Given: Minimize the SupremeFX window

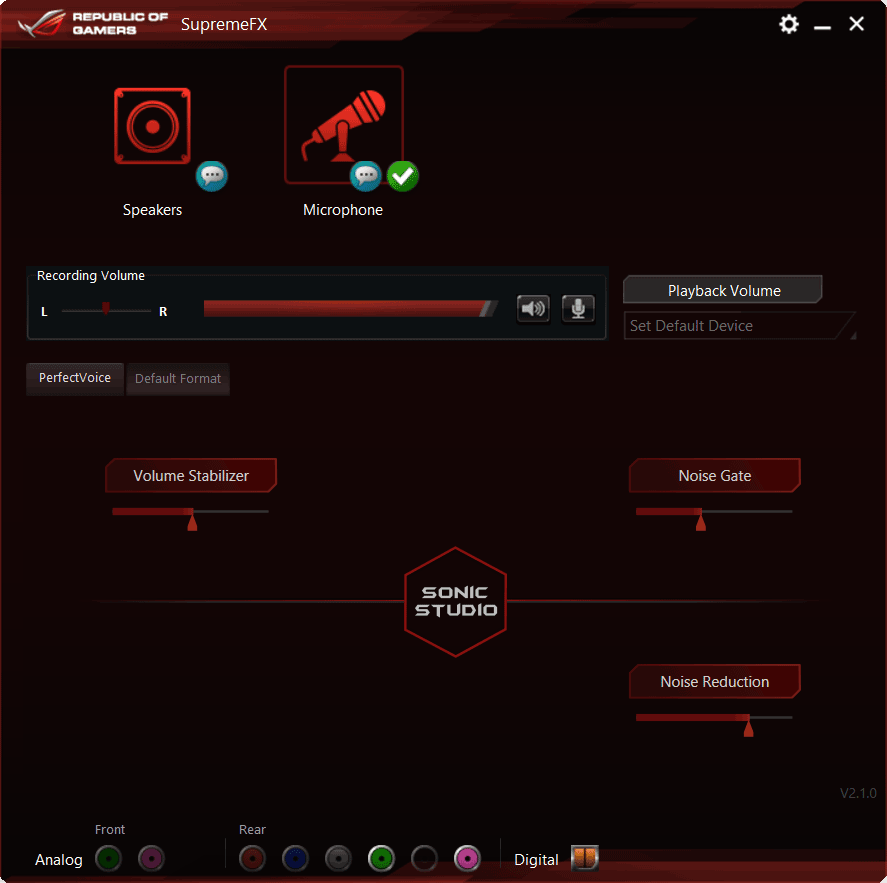Looking at the screenshot, I should coord(823,25).
